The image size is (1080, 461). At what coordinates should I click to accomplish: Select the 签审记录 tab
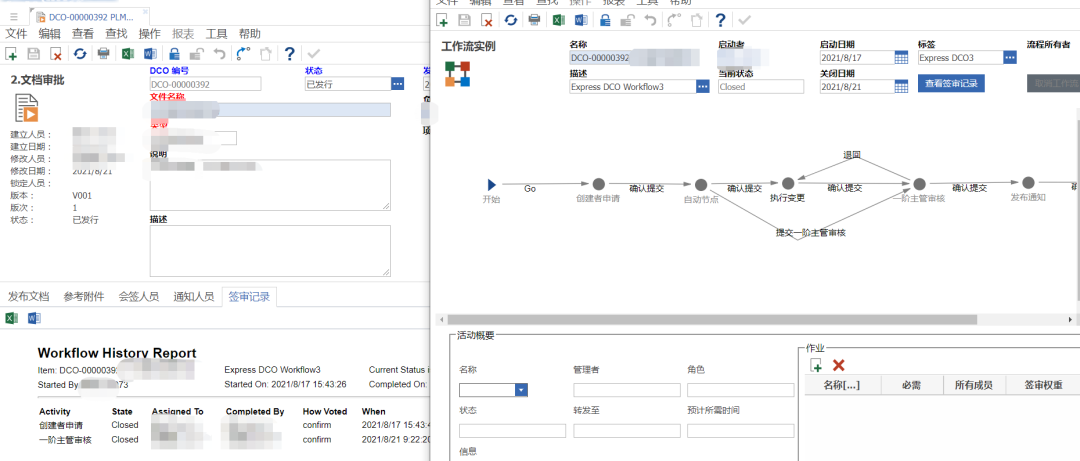click(249, 297)
